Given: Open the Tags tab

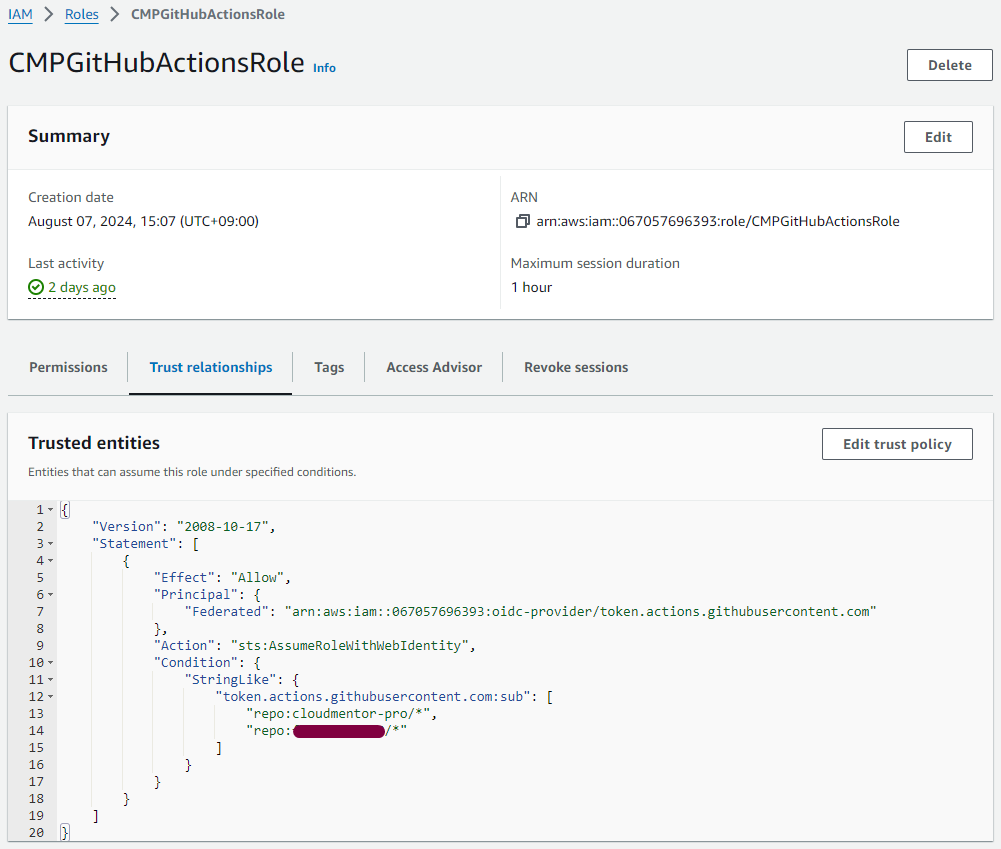Looking at the screenshot, I should (329, 367).
